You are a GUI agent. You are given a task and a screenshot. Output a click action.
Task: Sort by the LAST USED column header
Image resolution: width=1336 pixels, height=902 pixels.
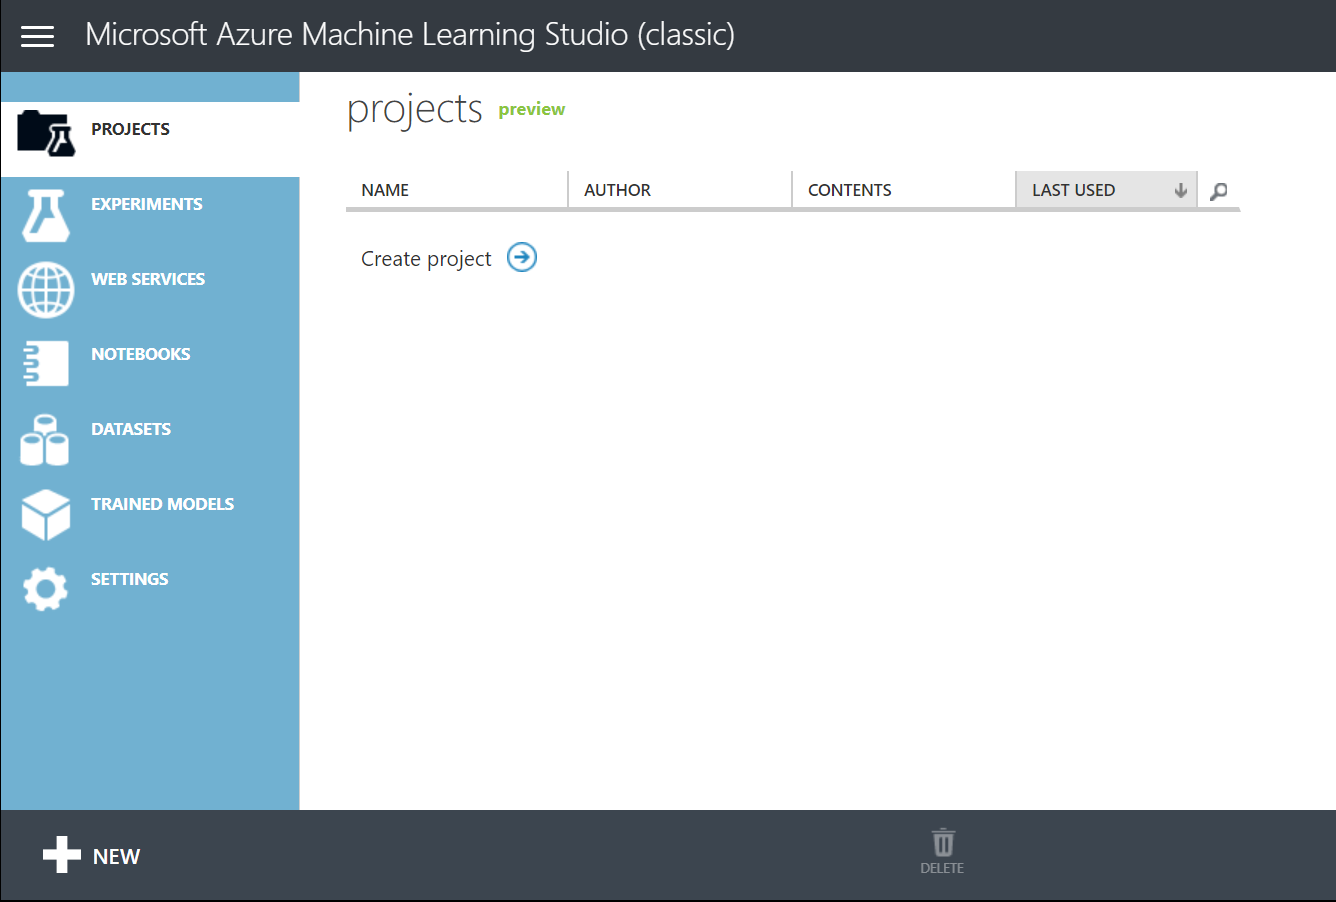click(1106, 190)
